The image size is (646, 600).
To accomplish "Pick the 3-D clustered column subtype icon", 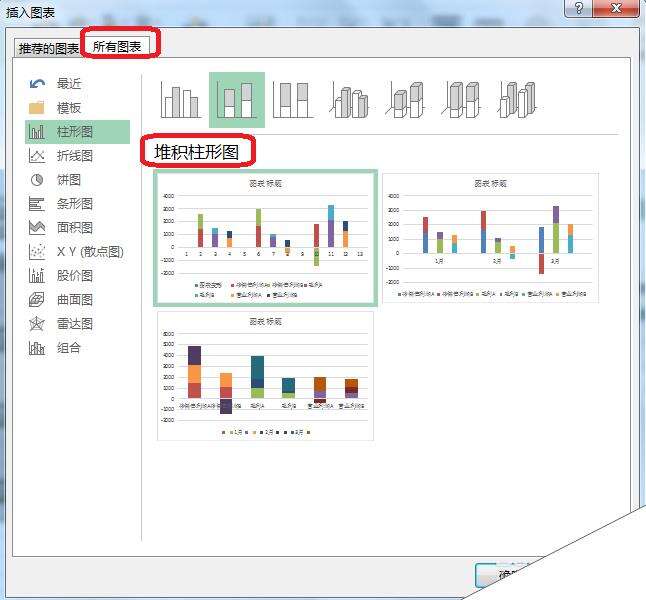I will tap(350, 101).
